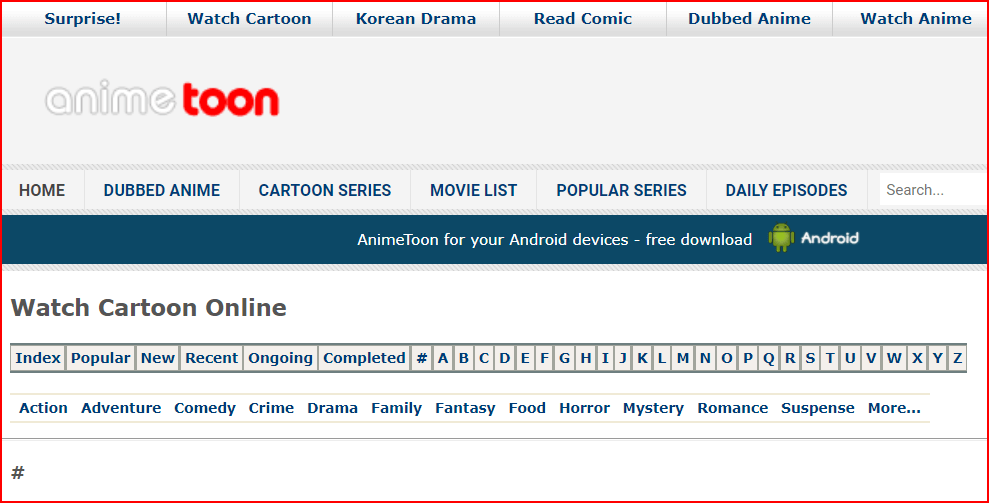Filter cartoons by letter C
This screenshot has height=503, width=989.
484,358
